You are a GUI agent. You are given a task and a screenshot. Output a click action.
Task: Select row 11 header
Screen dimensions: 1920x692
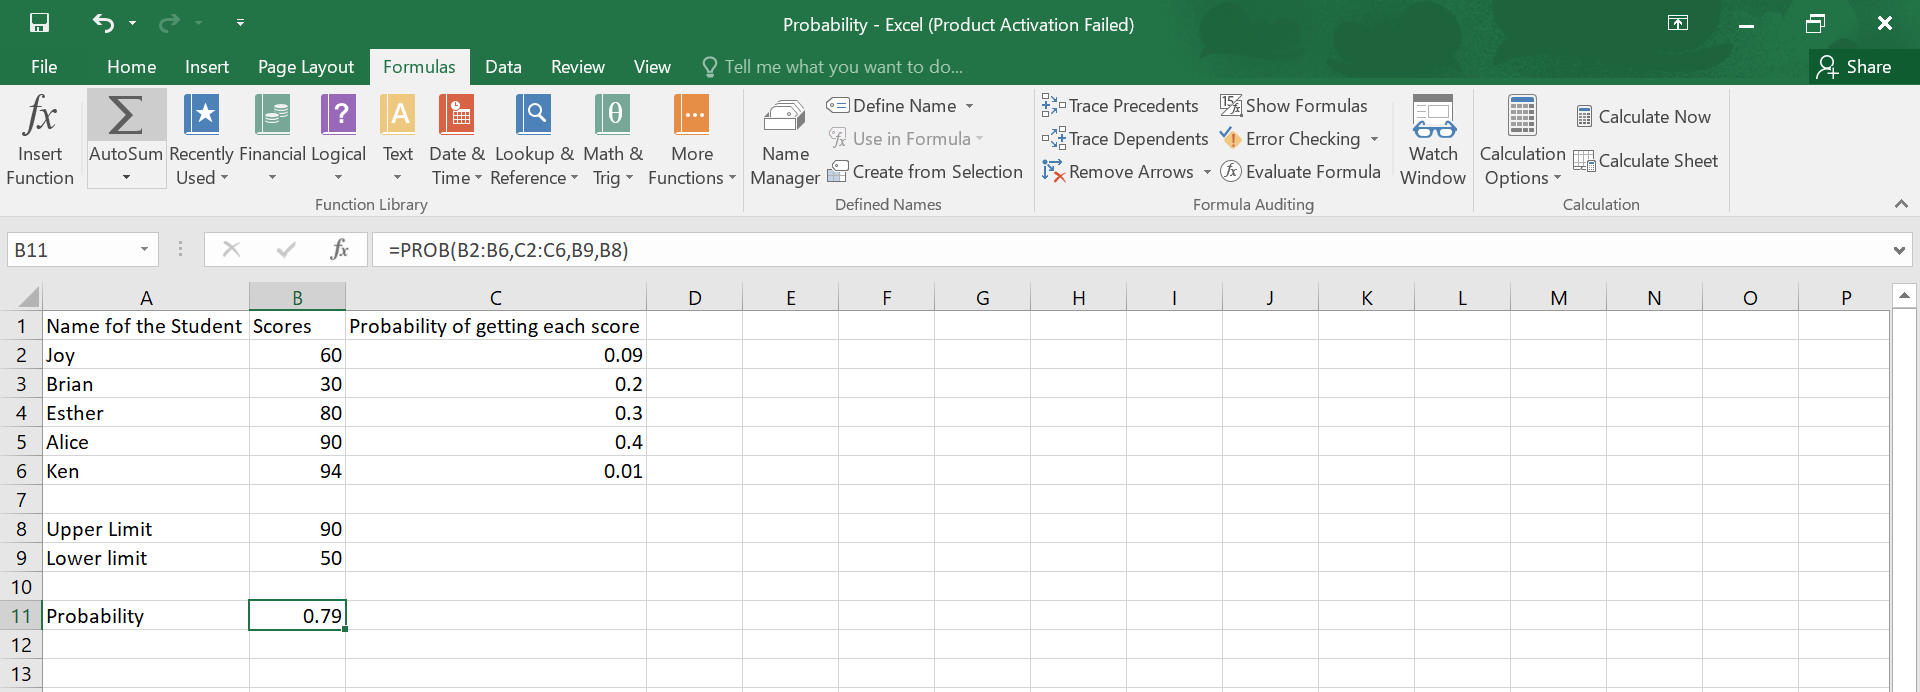(x=21, y=616)
